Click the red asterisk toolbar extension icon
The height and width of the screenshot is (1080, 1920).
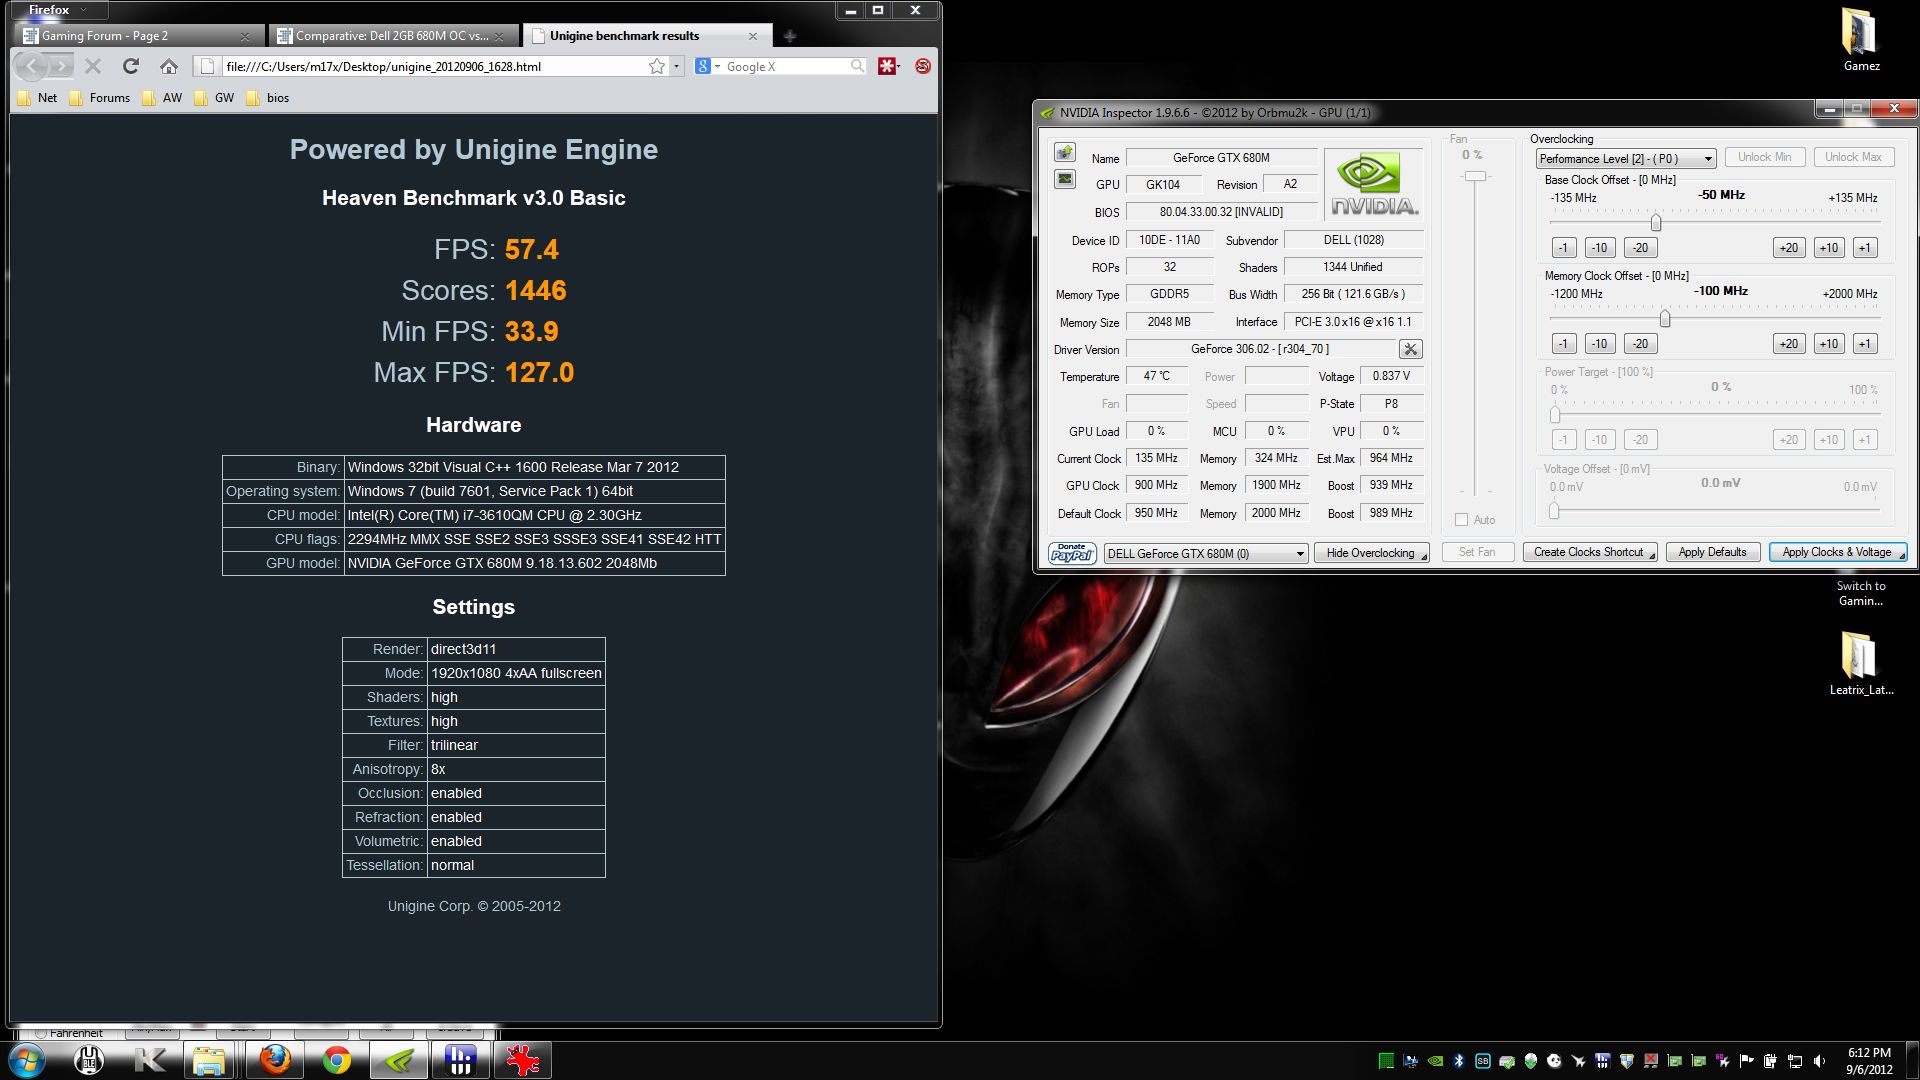click(x=887, y=66)
